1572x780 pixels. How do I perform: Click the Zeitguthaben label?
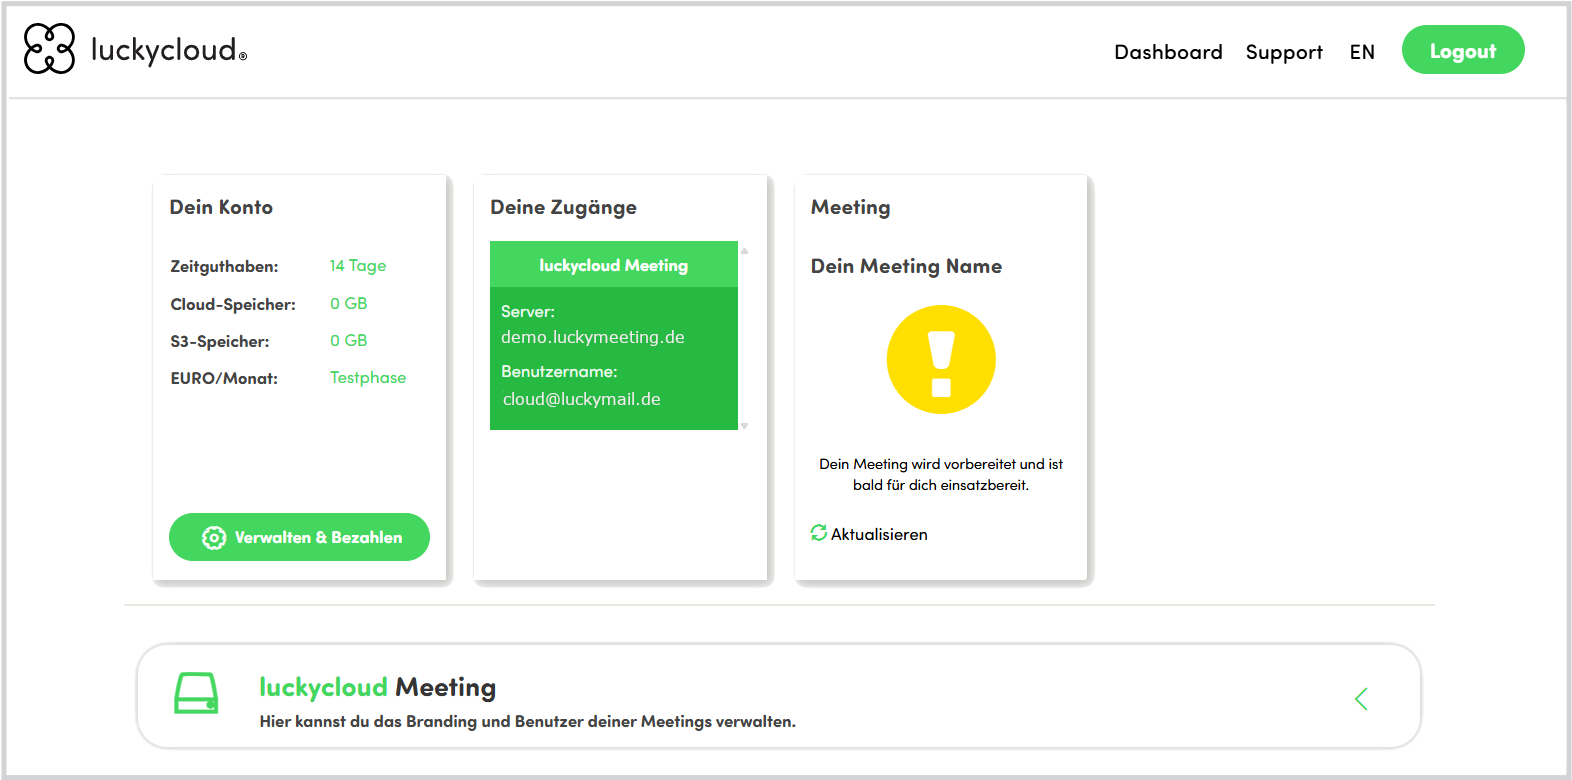click(224, 266)
